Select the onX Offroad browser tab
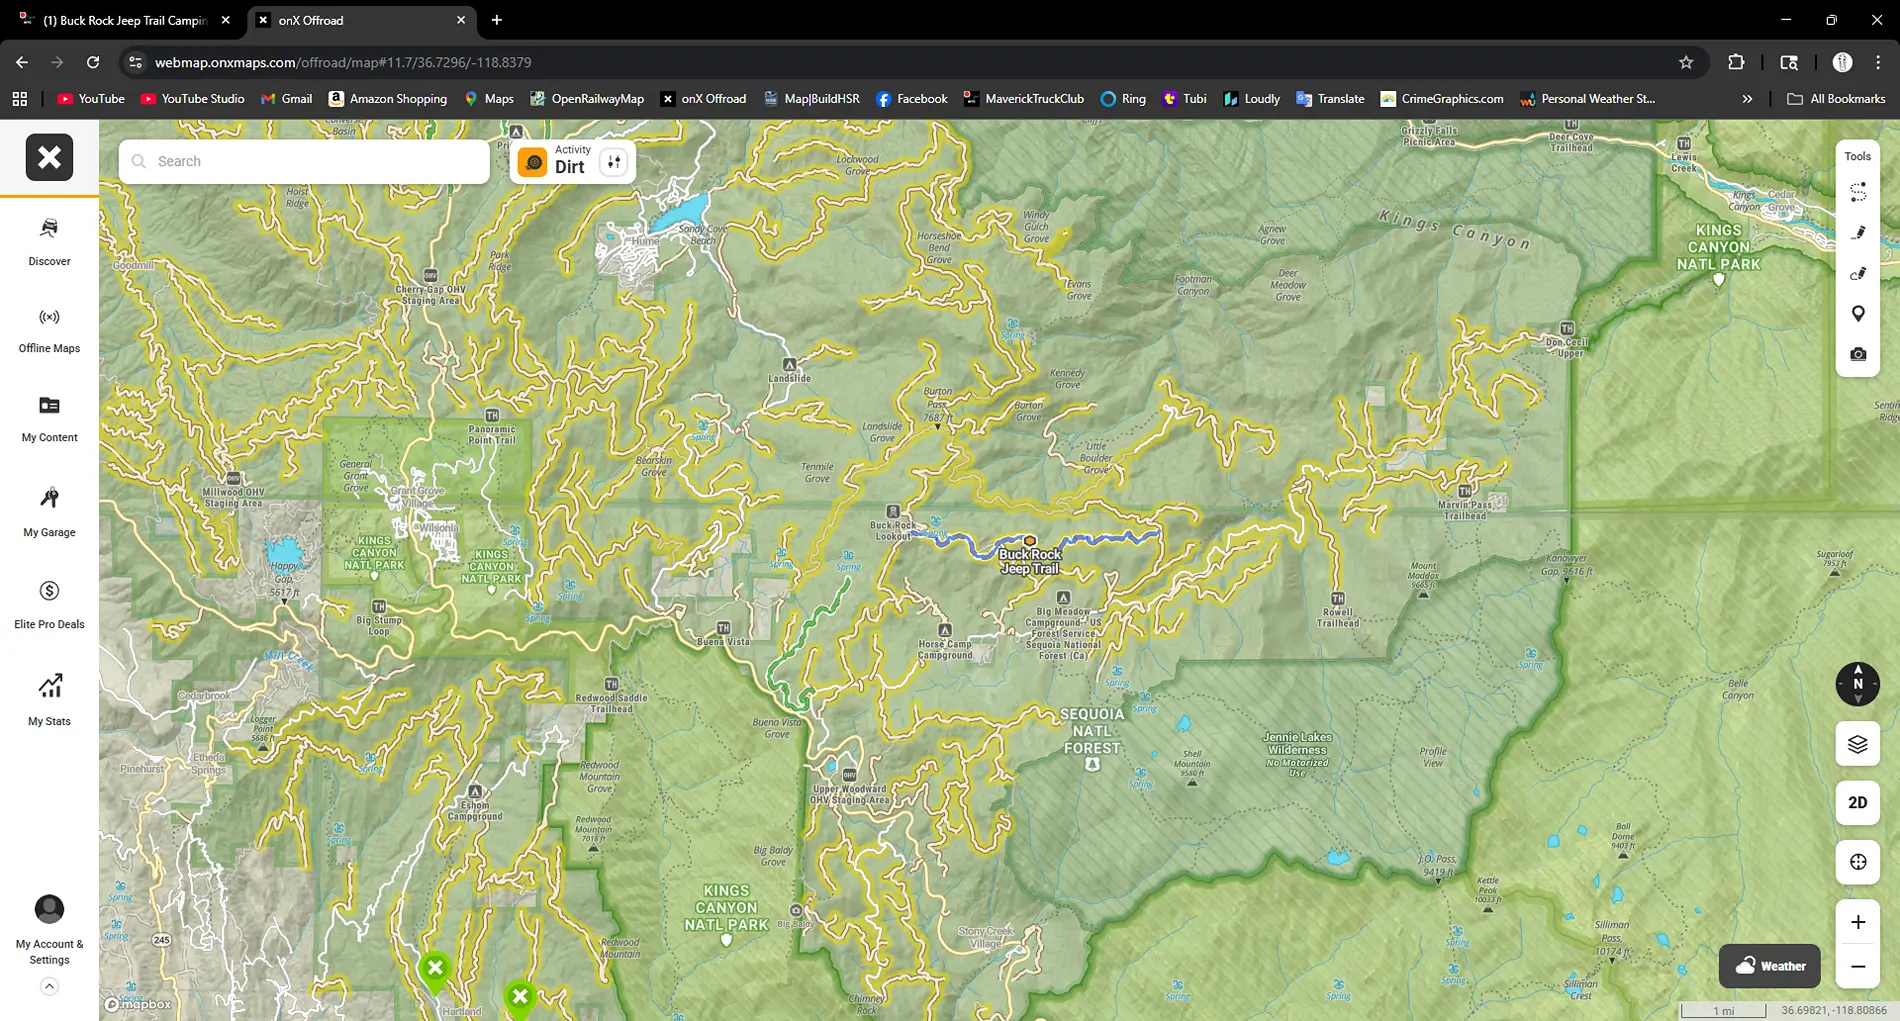 [360, 20]
